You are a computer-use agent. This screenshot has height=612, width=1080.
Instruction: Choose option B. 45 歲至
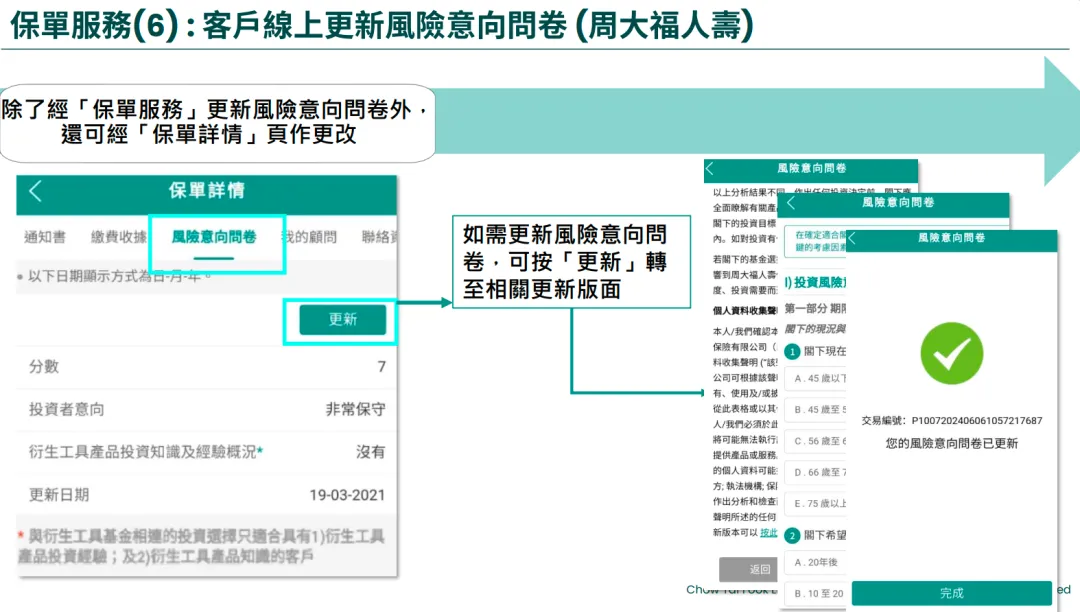click(816, 410)
